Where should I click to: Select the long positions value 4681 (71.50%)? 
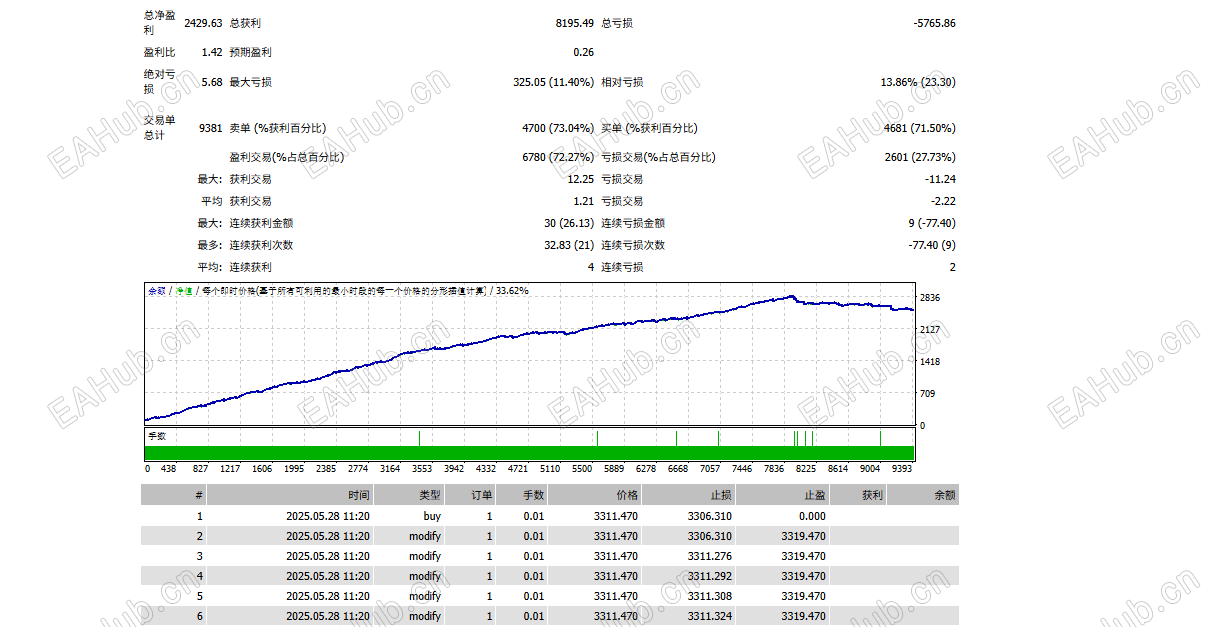pos(920,128)
